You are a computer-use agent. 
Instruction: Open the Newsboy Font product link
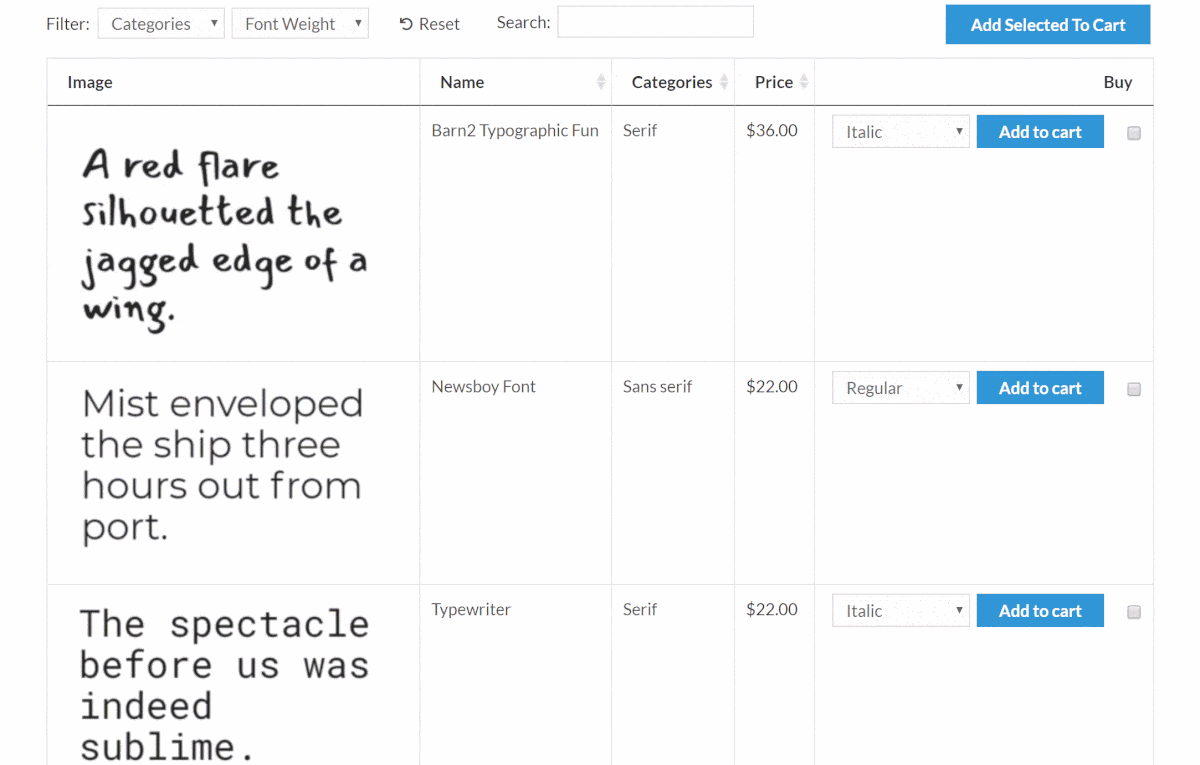click(x=483, y=386)
